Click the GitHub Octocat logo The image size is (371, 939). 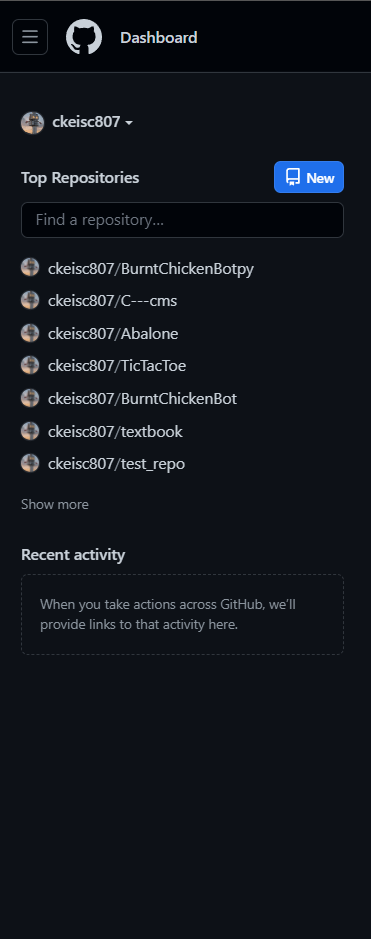point(84,37)
